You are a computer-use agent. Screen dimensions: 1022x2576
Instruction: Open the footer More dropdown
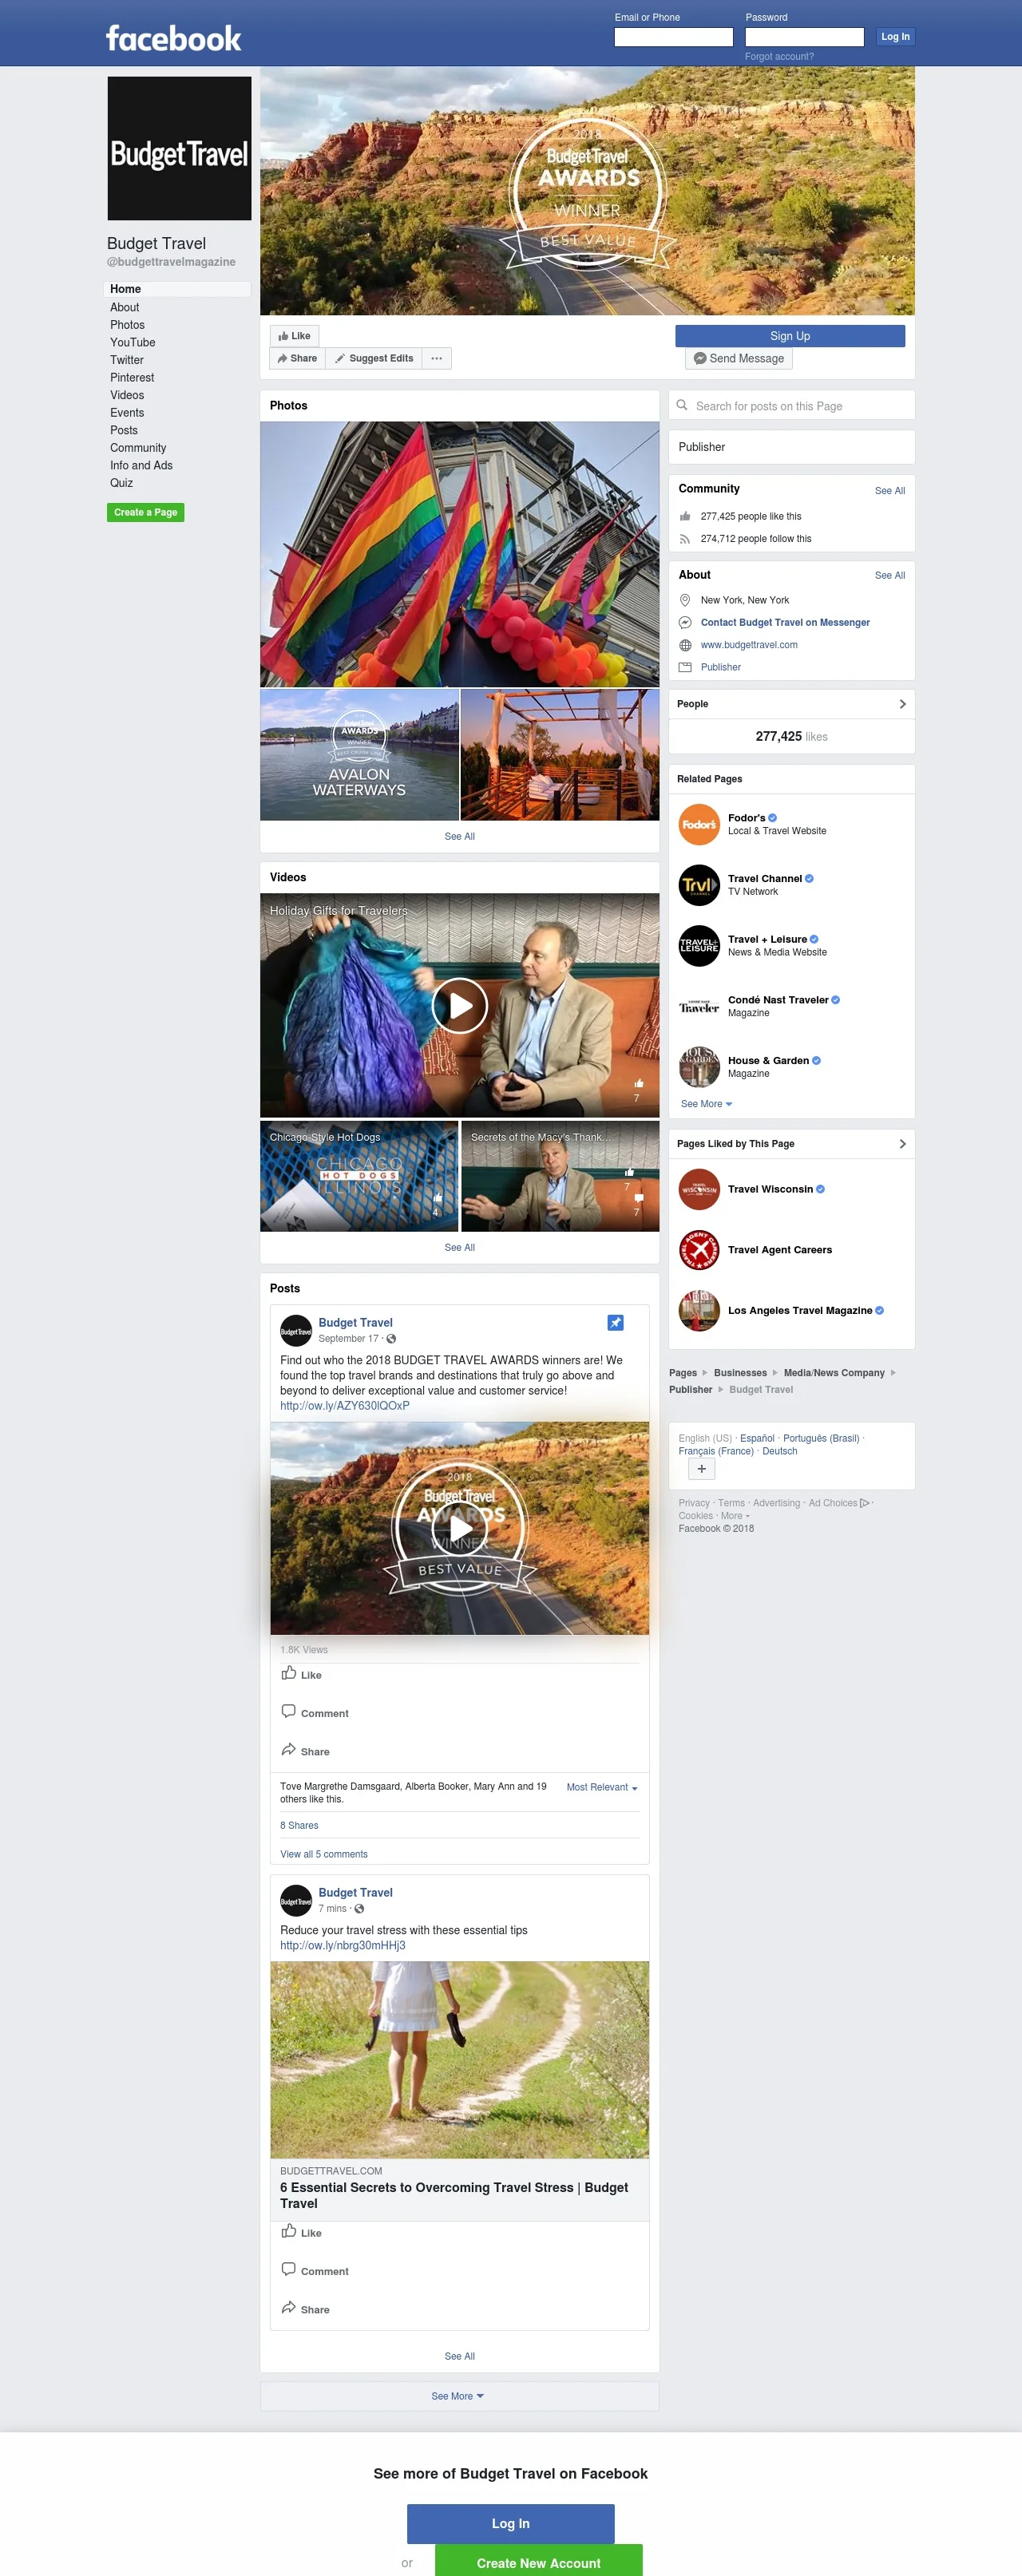735,1516
